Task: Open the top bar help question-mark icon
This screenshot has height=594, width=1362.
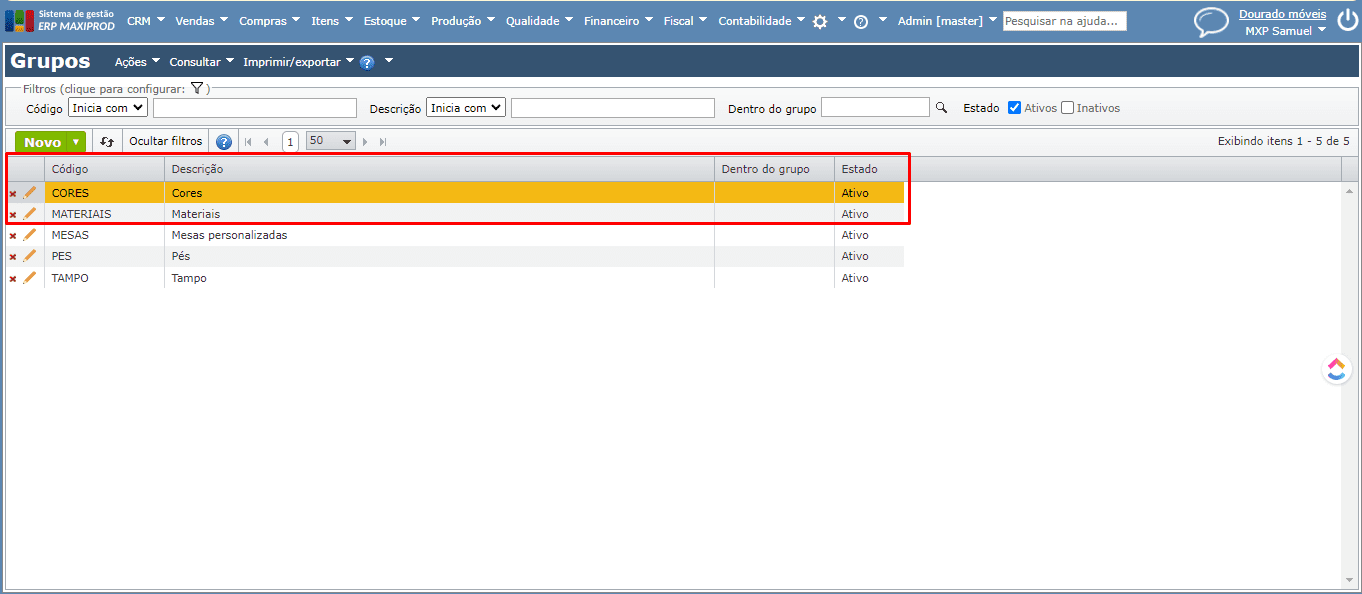Action: 861,21
